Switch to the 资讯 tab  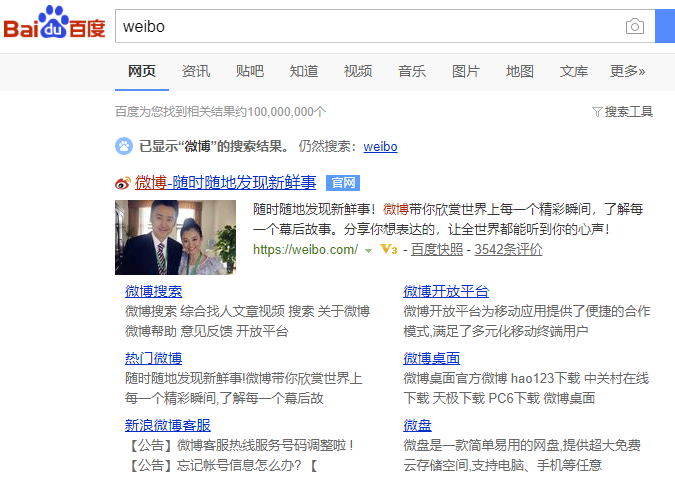pos(196,71)
